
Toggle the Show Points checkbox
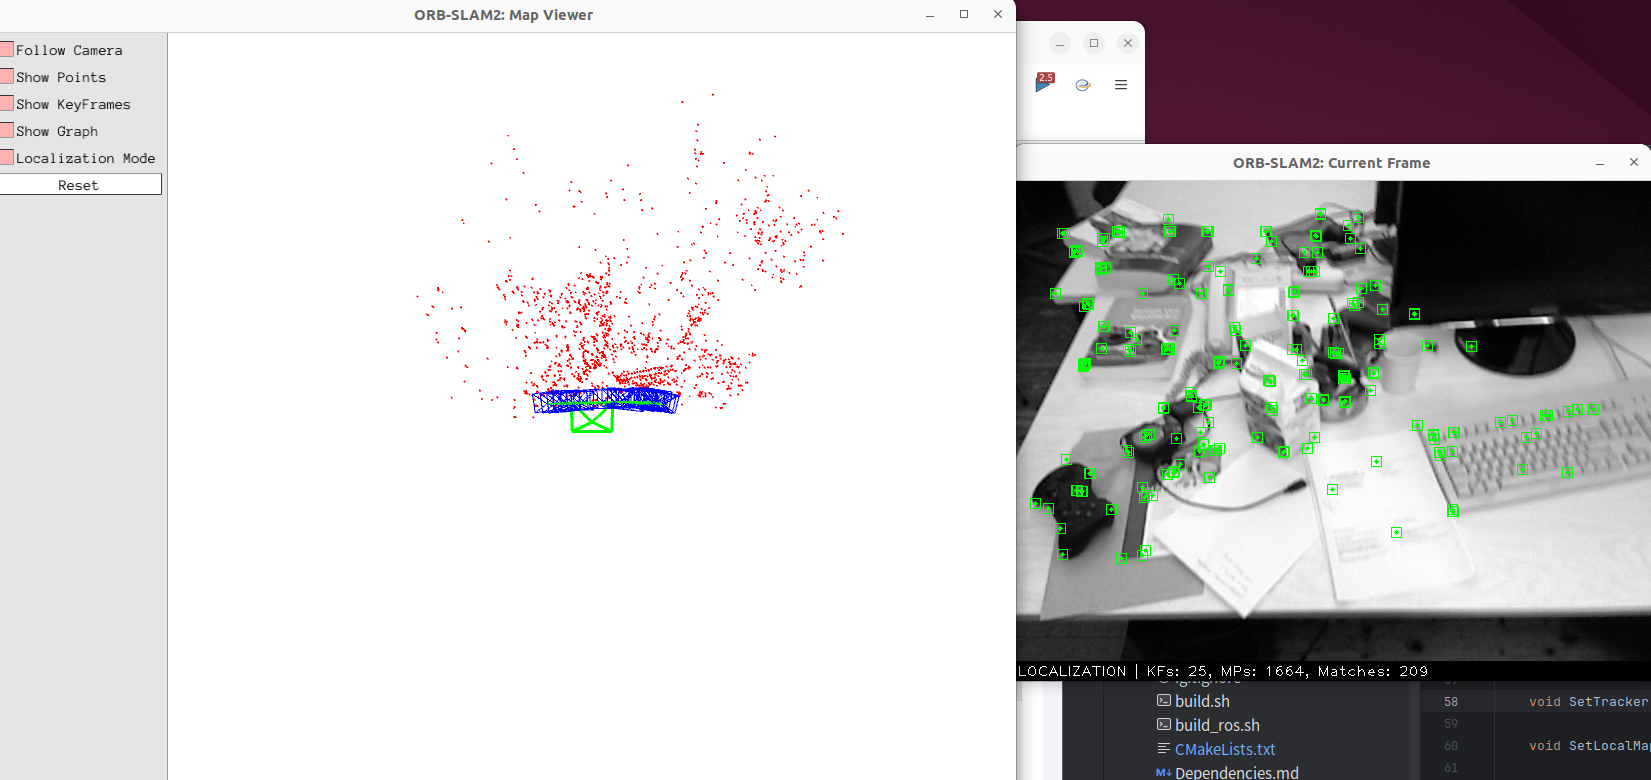pos(7,76)
